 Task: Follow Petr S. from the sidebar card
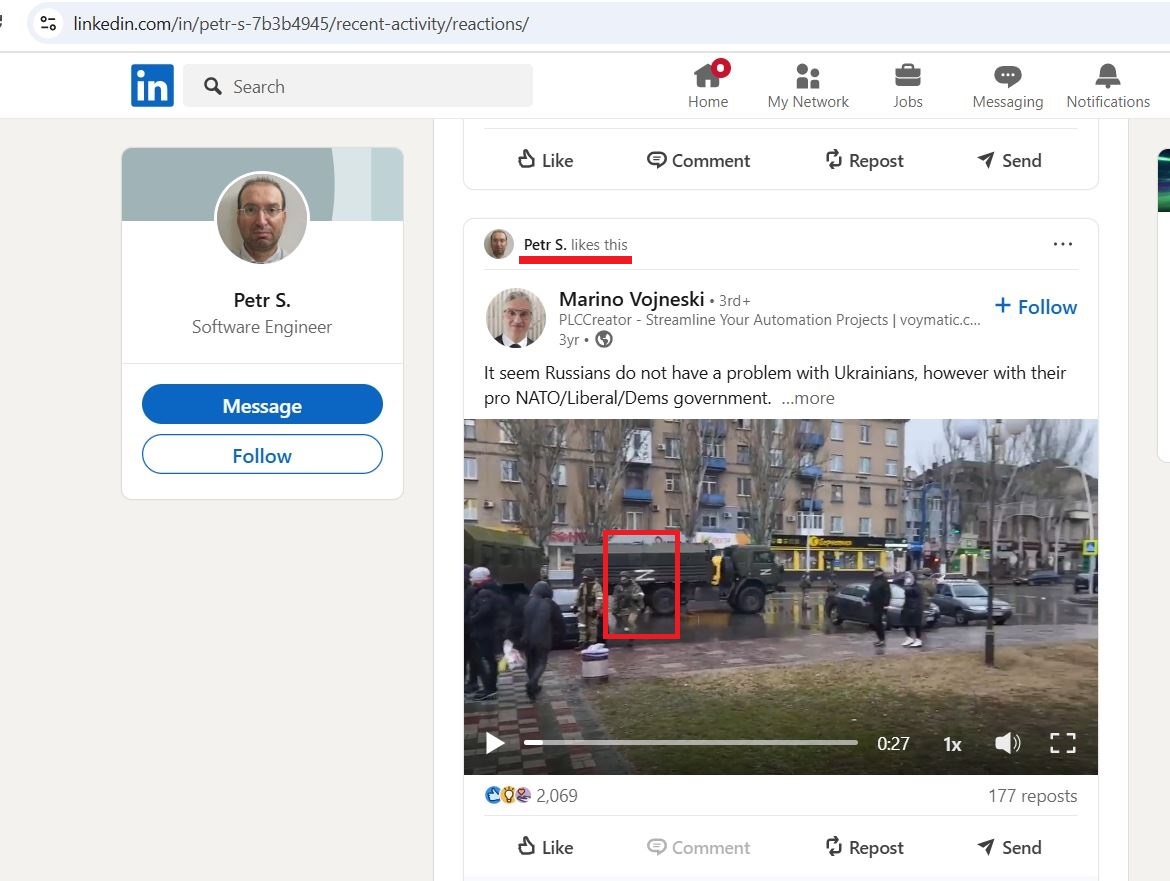262,454
